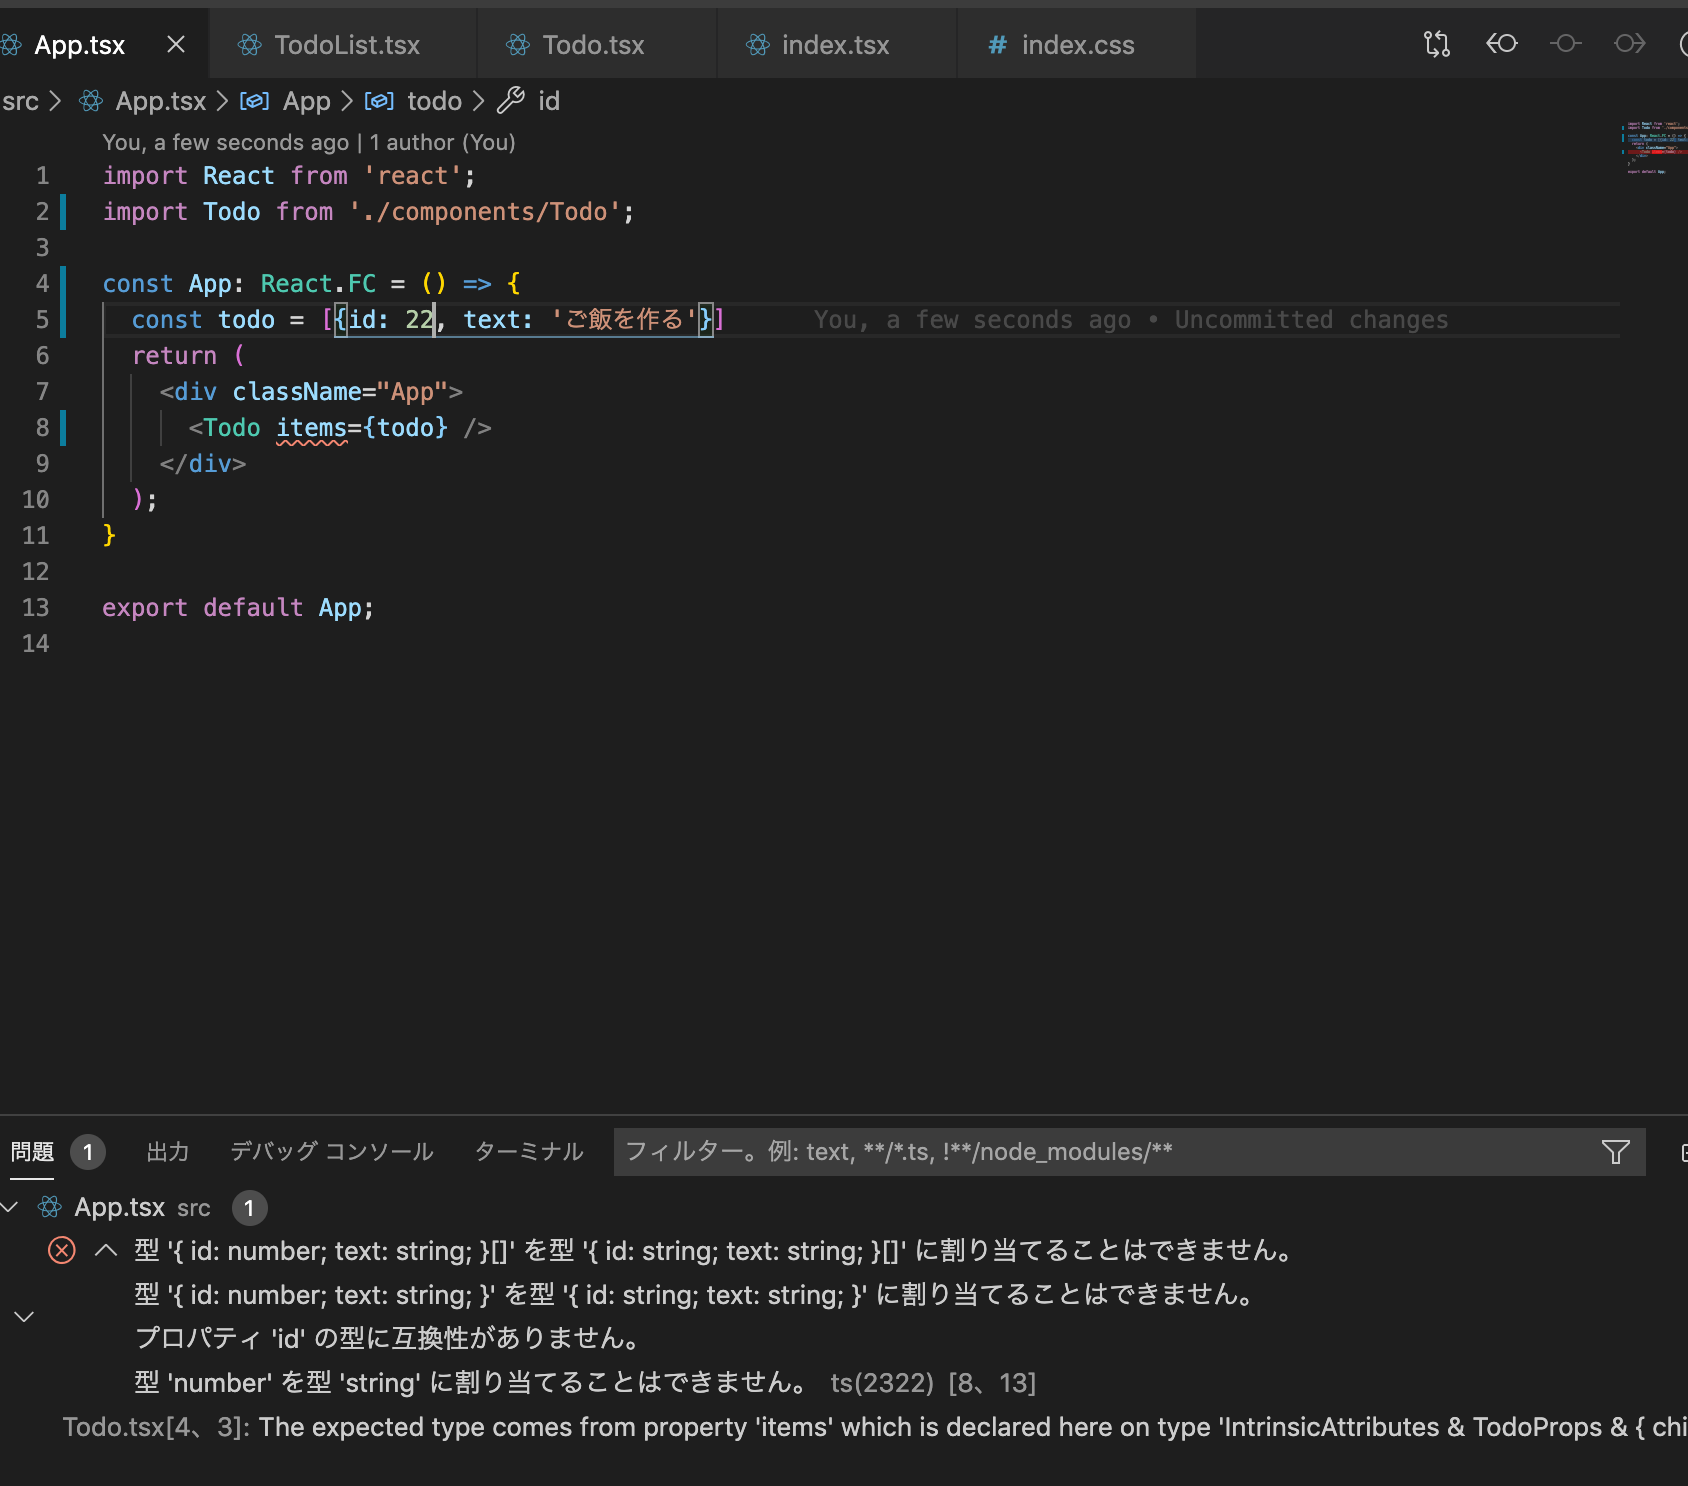
Task: Click the Todo import path string on line 2
Action: pos(484,212)
